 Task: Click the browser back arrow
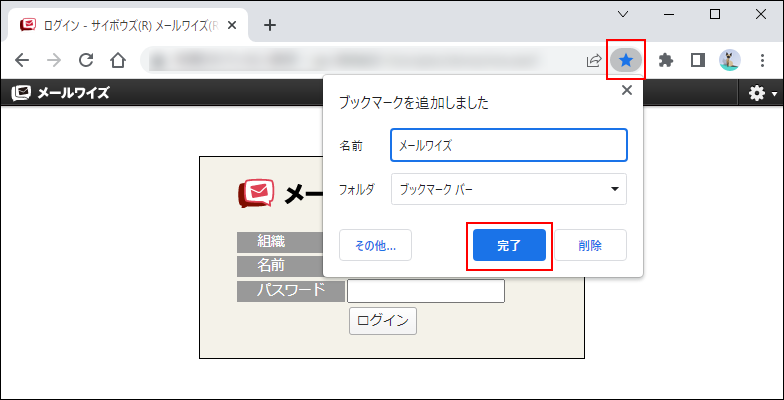coord(22,60)
